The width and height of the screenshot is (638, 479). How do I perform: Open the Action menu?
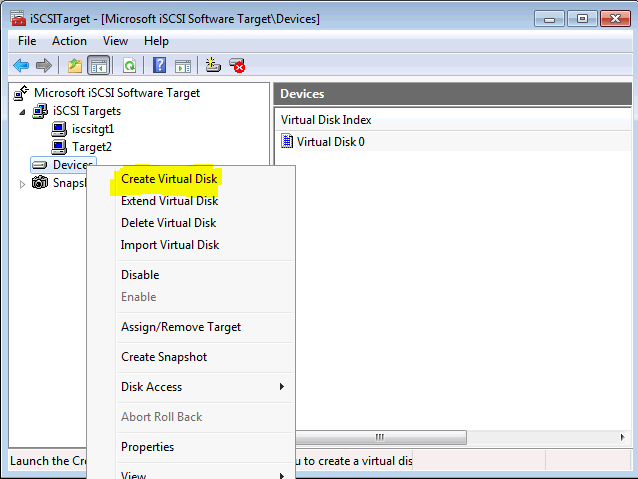69,41
